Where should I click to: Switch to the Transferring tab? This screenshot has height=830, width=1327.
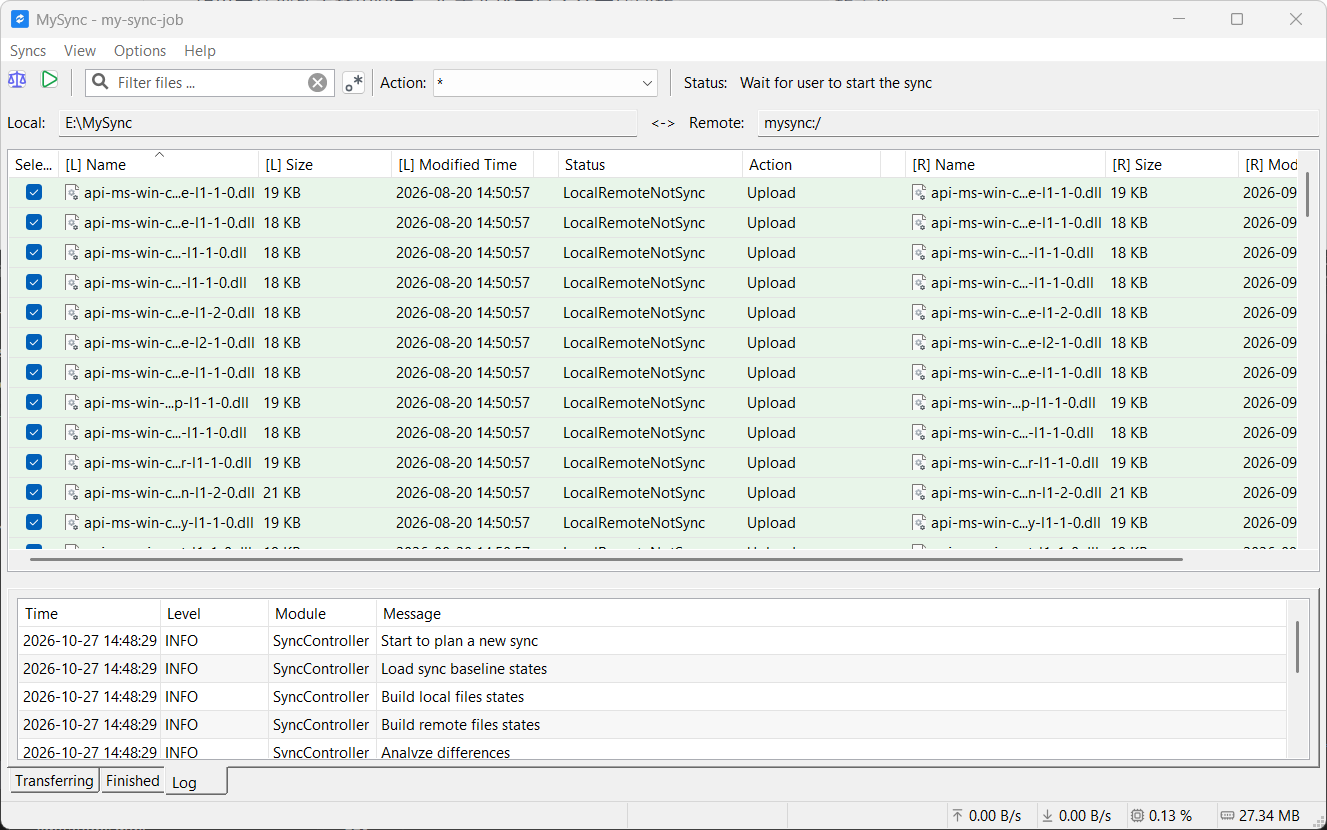coord(54,781)
